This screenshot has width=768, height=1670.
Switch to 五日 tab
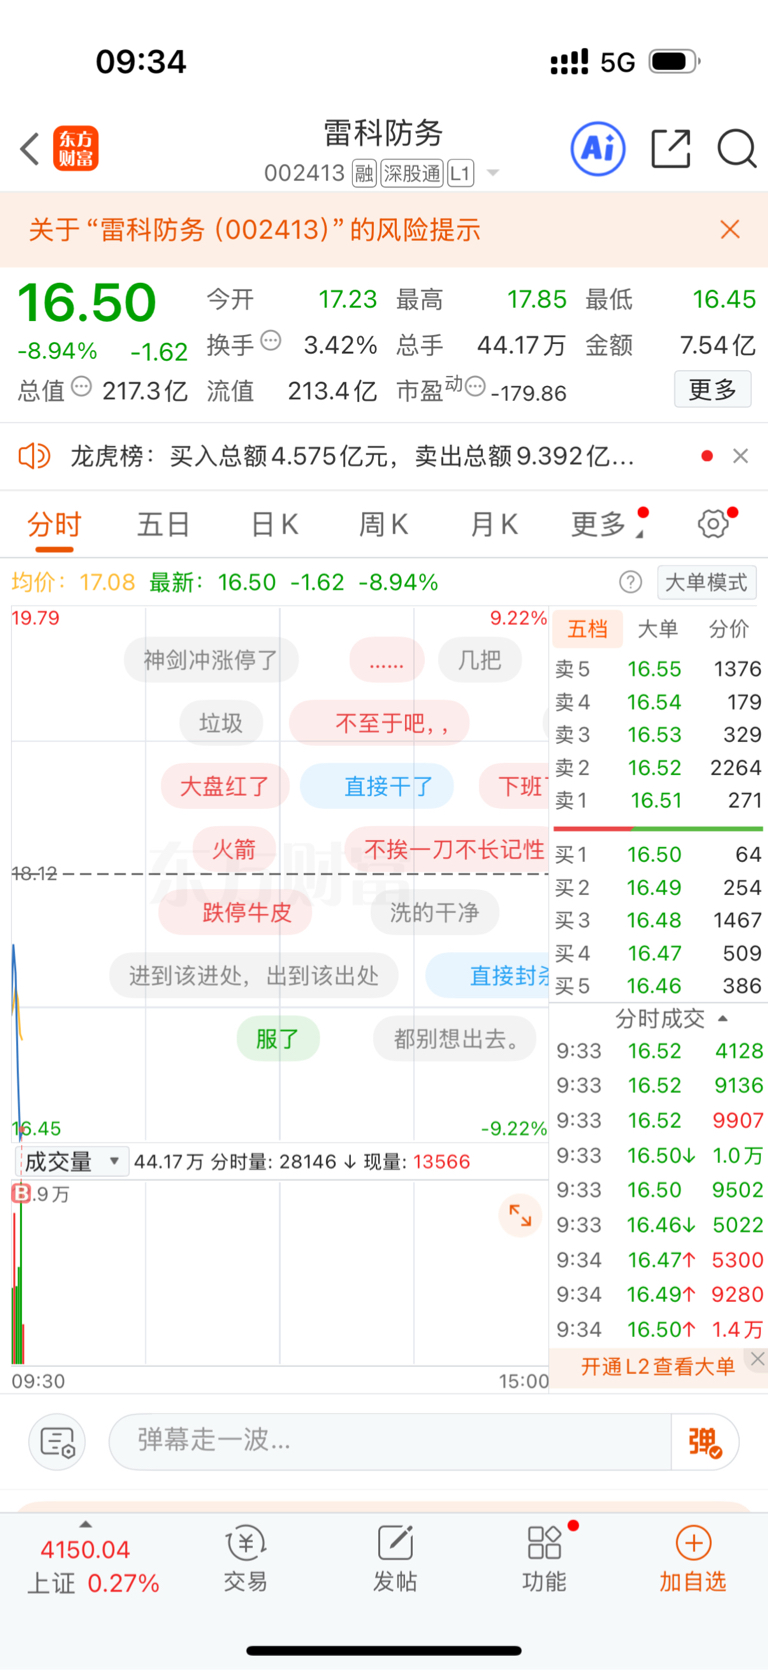click(x=163, y=524)
